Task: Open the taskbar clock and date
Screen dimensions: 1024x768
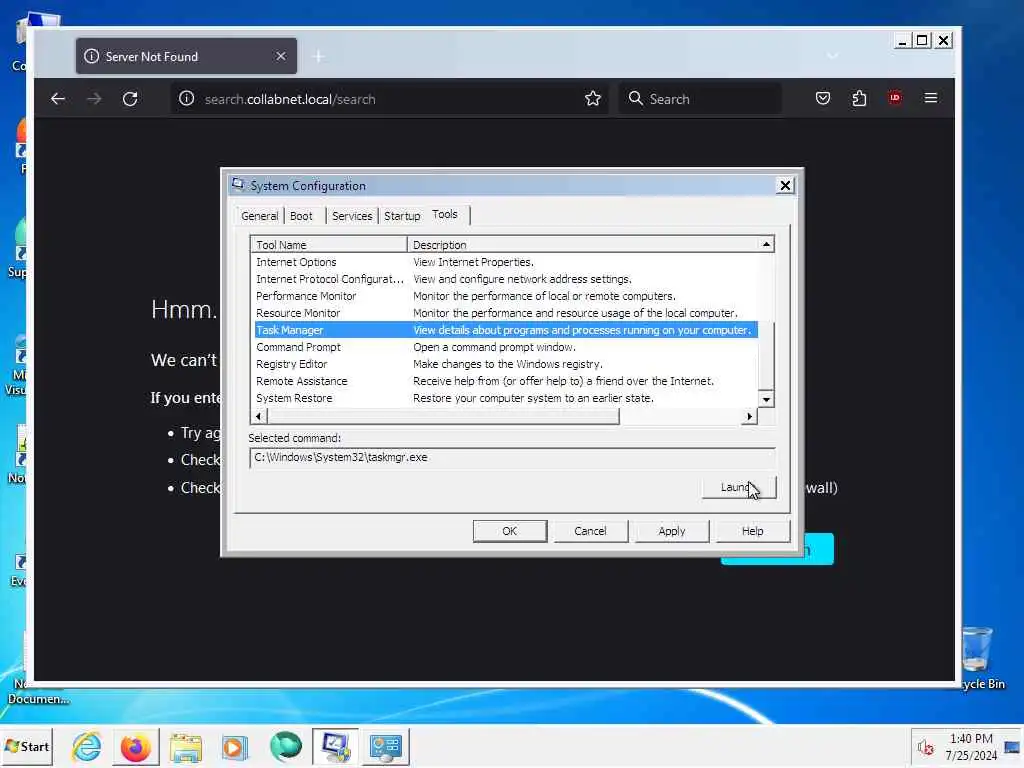Action: click(x=971, y=747)
